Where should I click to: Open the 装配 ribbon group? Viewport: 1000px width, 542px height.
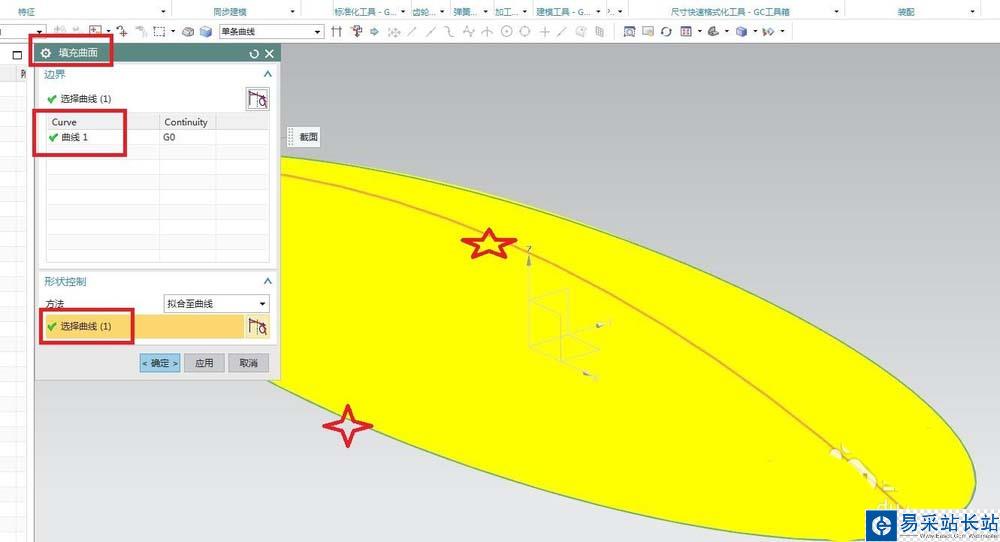point(906,11)
